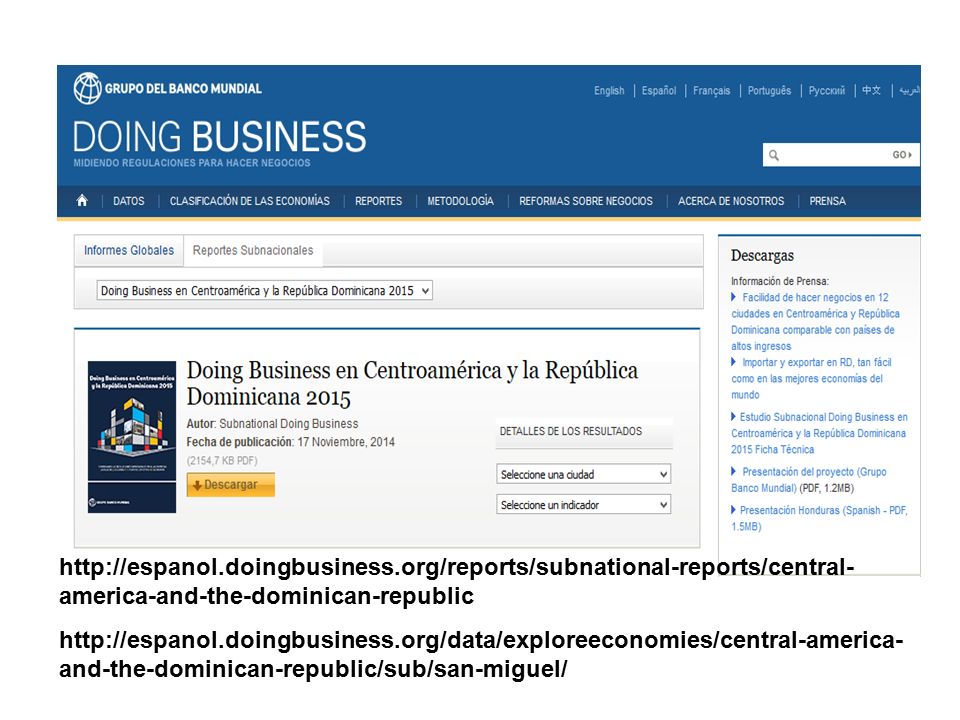960x720 pixels.
Task: Open Seleccione una ciudad dropdown
Action: coord(583,474)
